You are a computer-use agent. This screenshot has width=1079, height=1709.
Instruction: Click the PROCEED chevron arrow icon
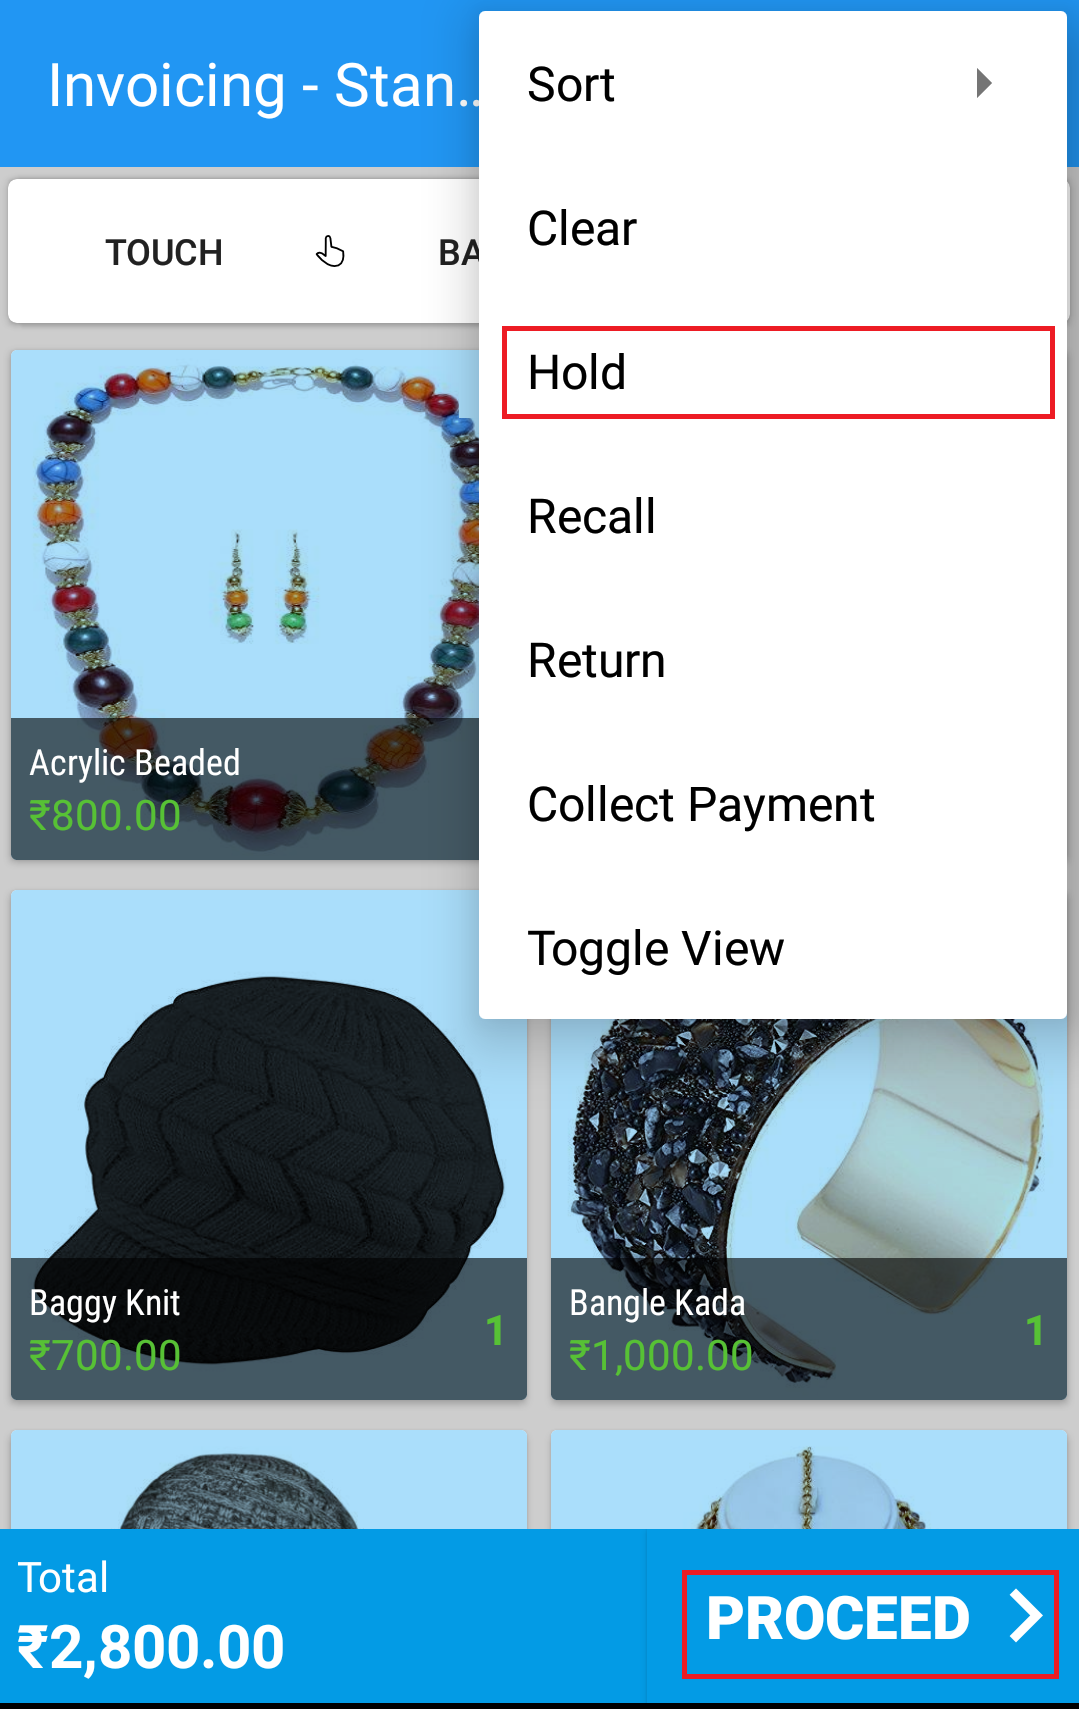tap(1026, 1616)
